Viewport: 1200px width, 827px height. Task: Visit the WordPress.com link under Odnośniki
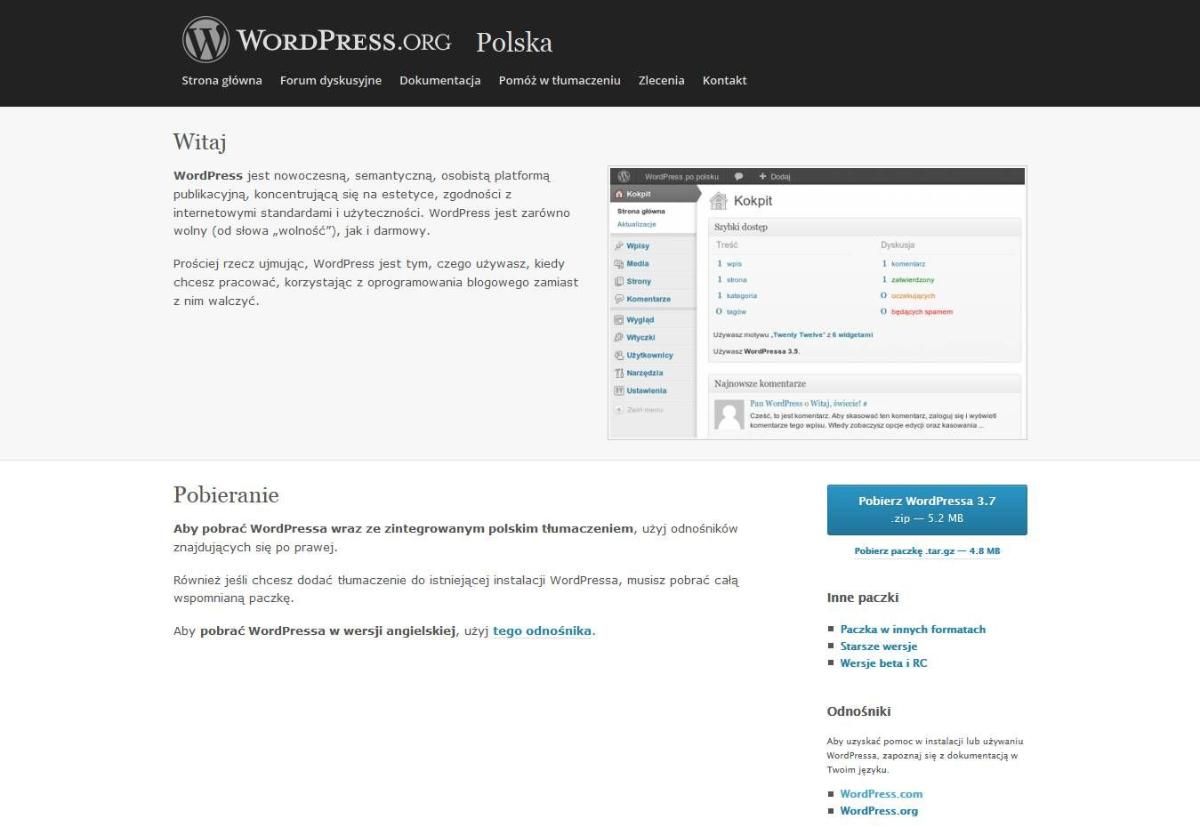881,794
